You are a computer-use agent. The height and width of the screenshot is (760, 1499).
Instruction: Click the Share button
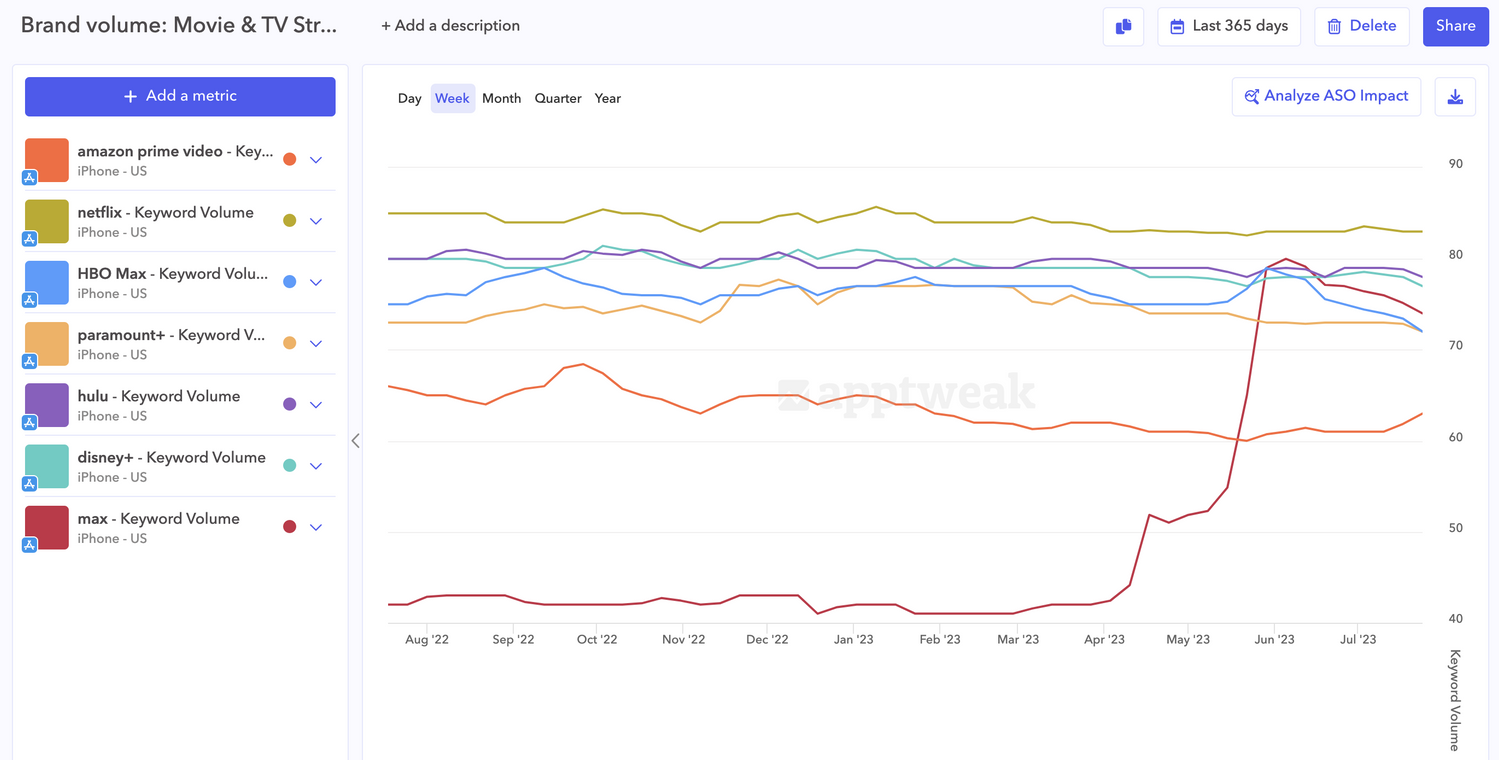click(x=1456, y=27)
